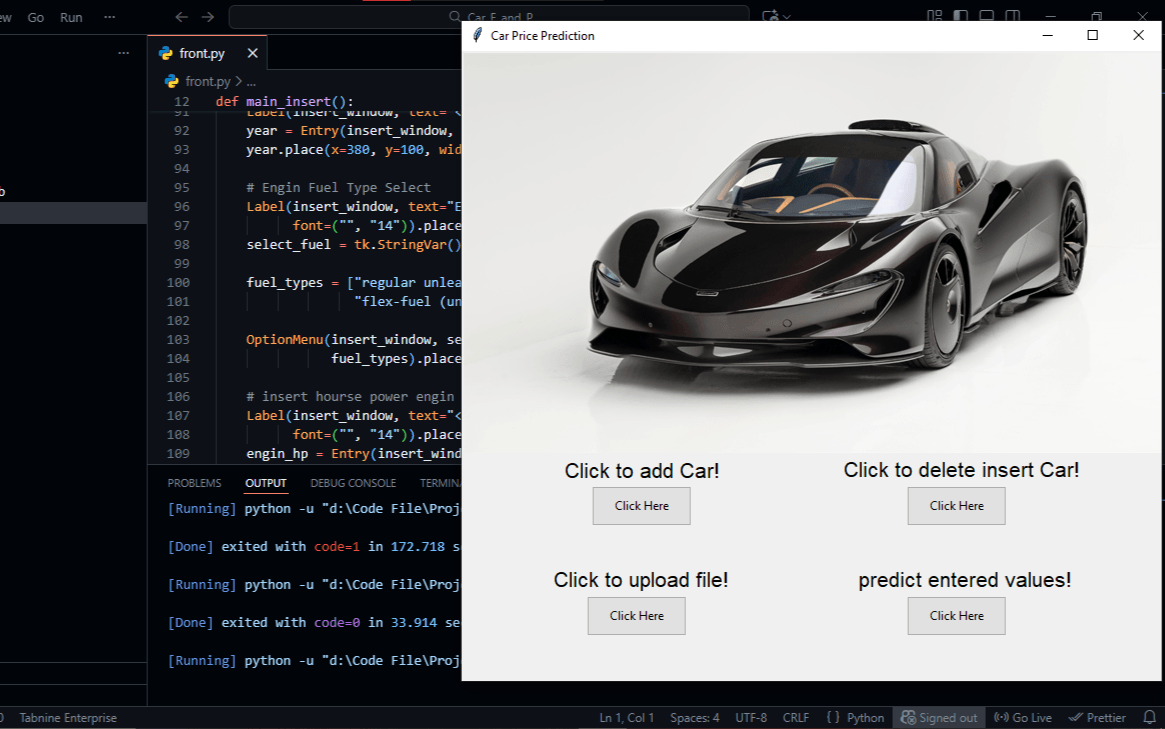Click front.py in the breadcrumb

[207, 81]
